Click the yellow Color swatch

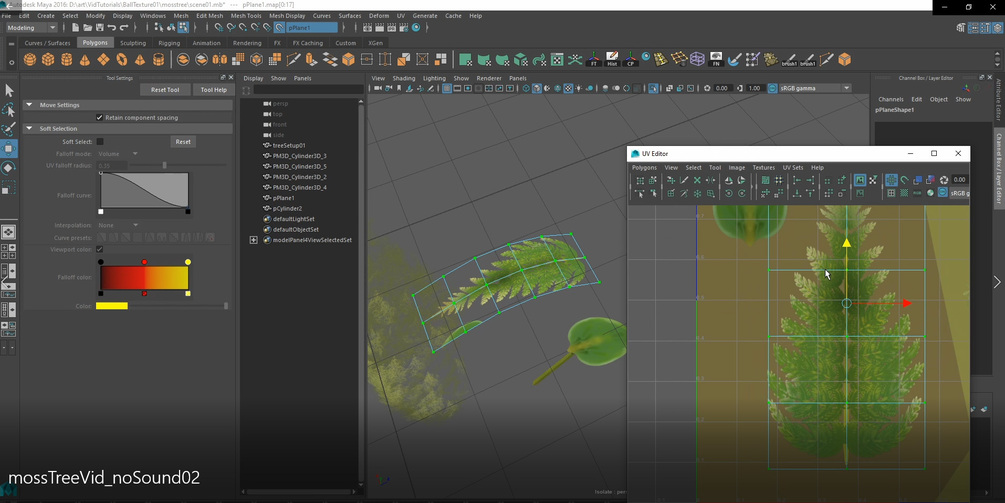click(111, 306)
